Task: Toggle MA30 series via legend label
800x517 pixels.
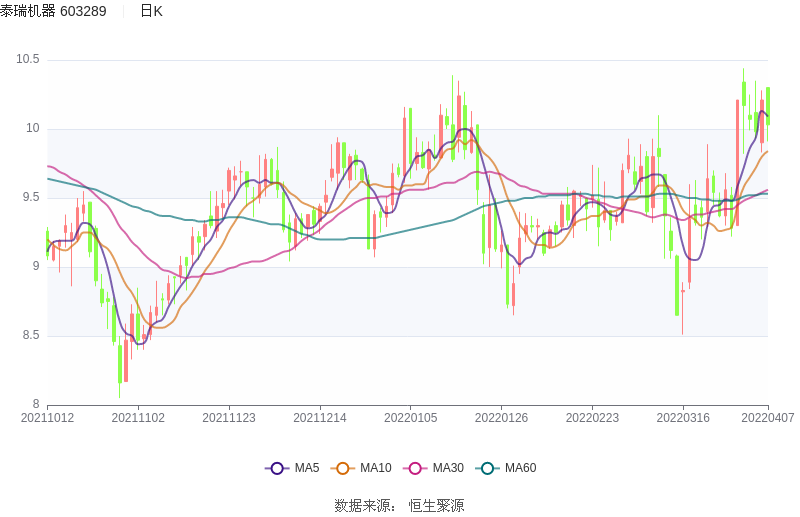Action: coord(448,468)
